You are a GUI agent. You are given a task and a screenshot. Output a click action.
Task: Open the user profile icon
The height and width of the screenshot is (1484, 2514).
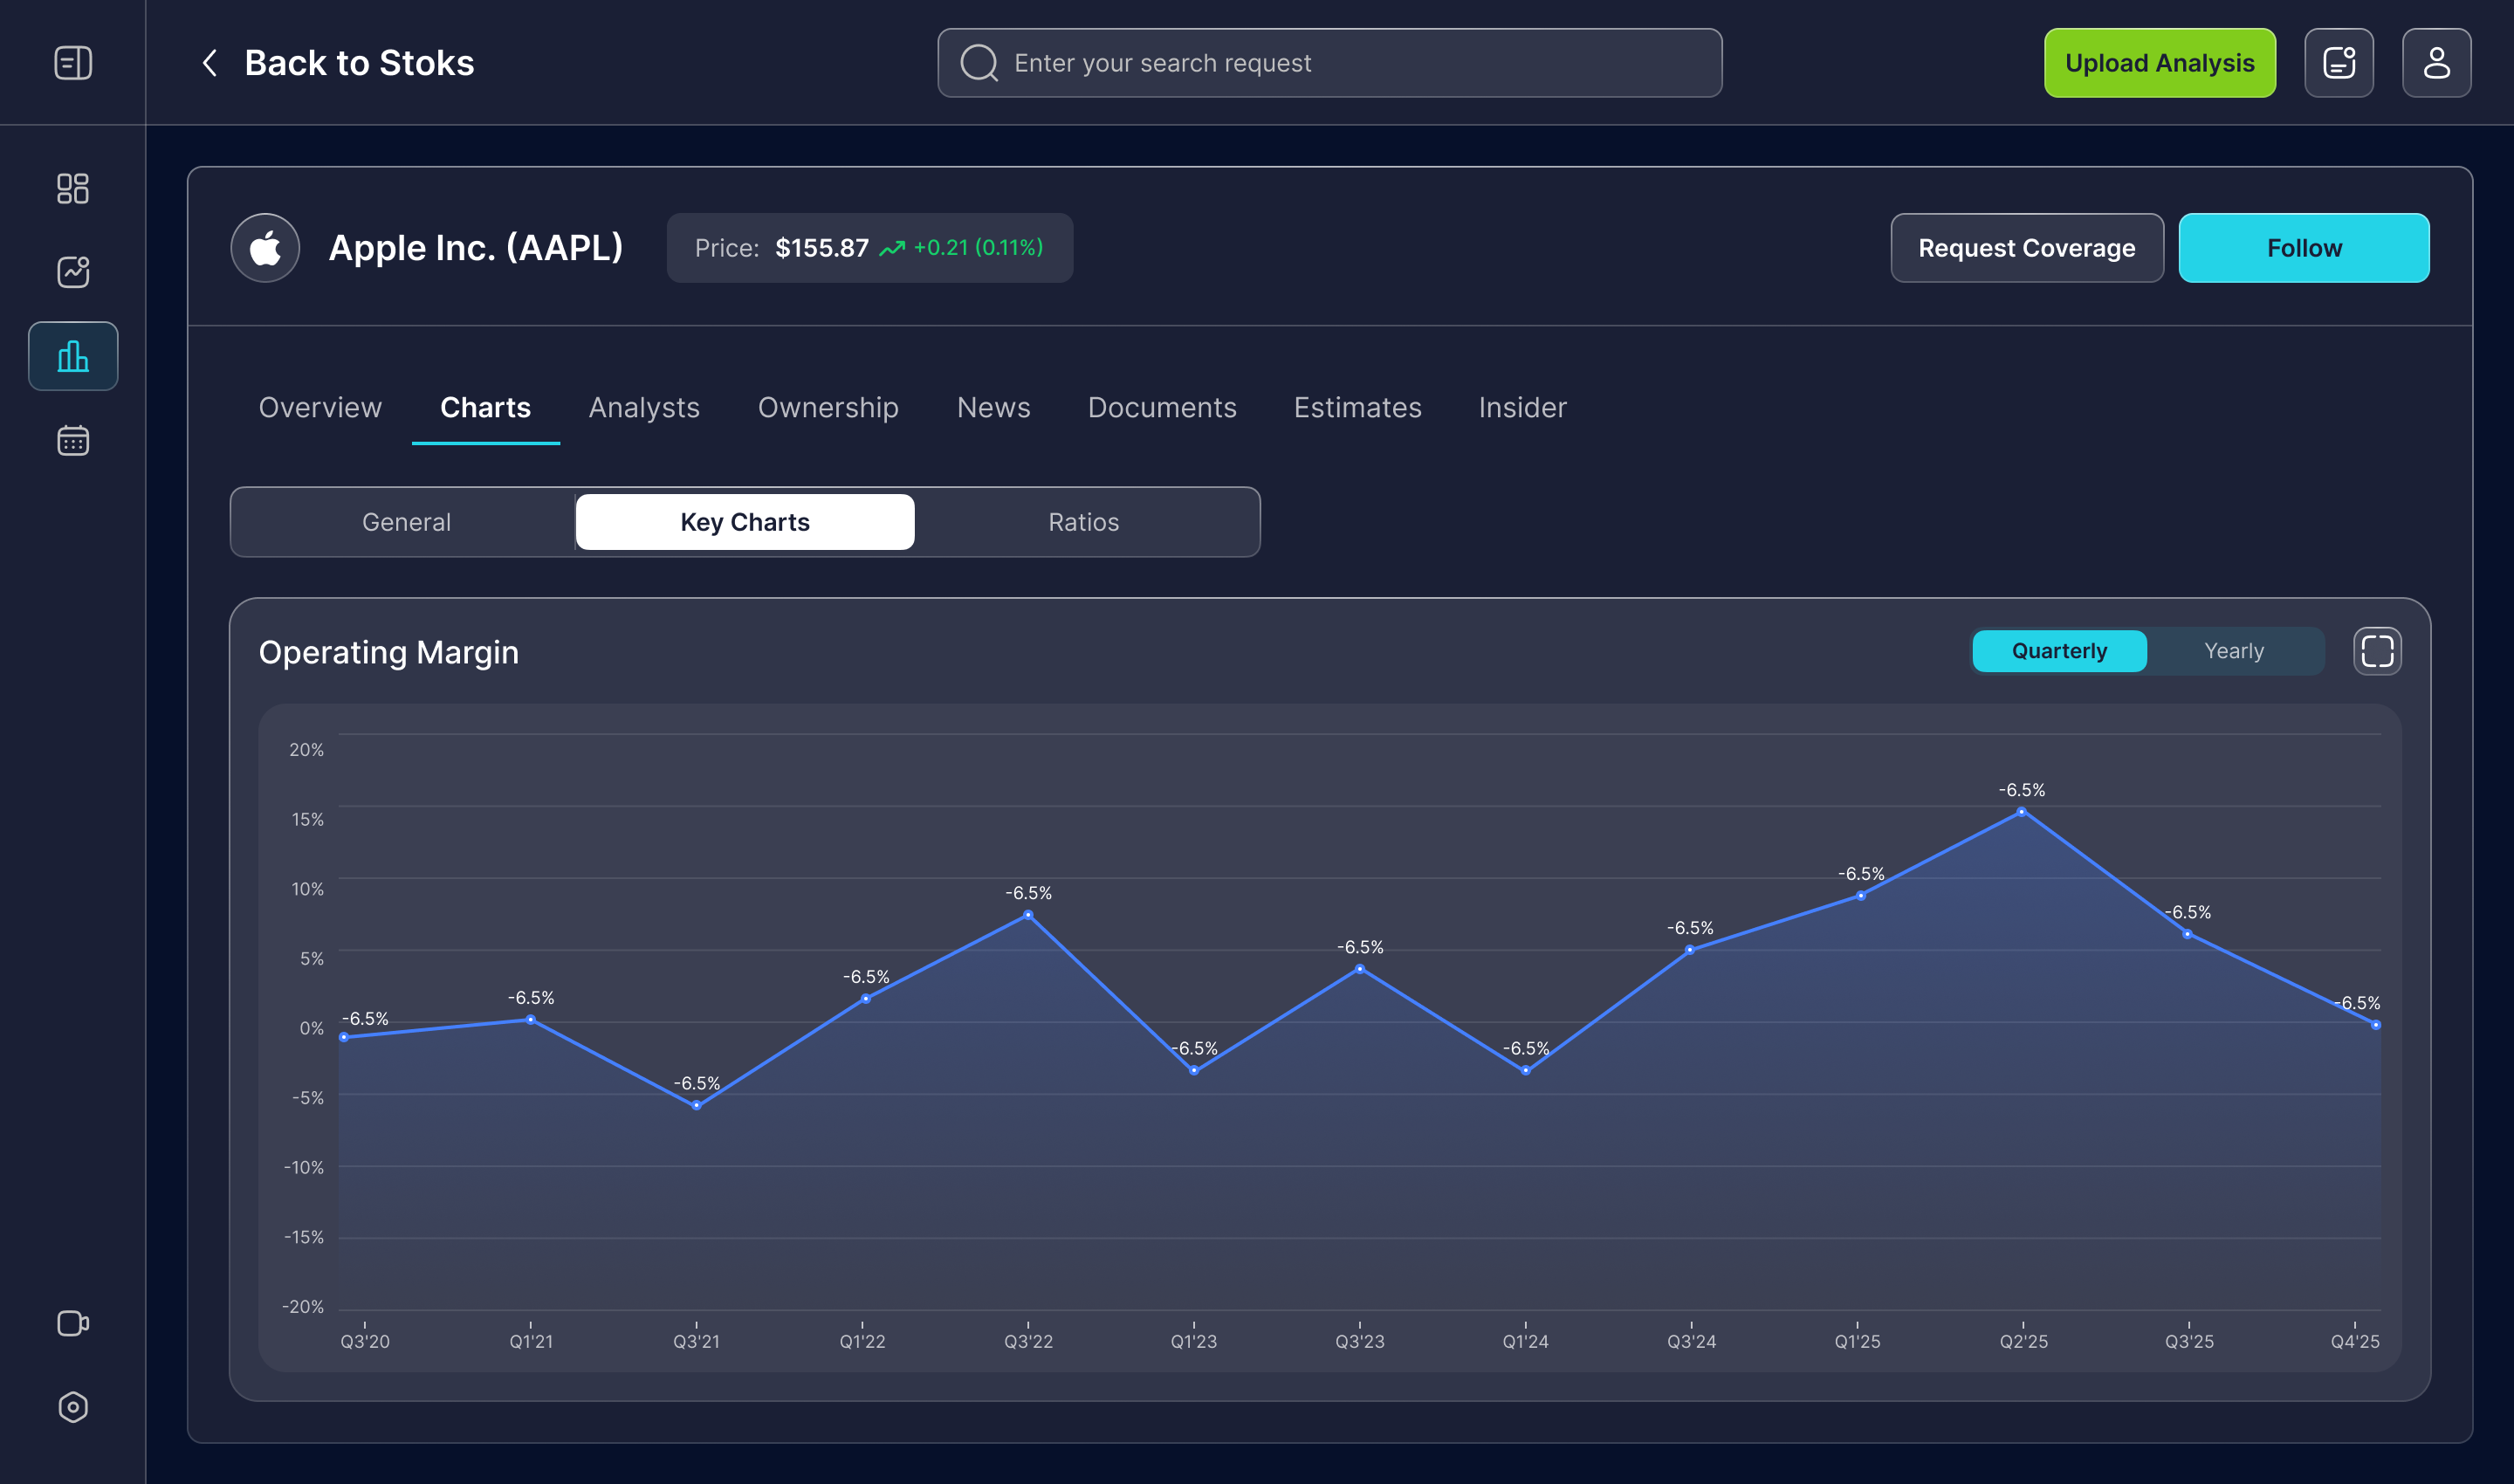click(x=2437, y=62)
